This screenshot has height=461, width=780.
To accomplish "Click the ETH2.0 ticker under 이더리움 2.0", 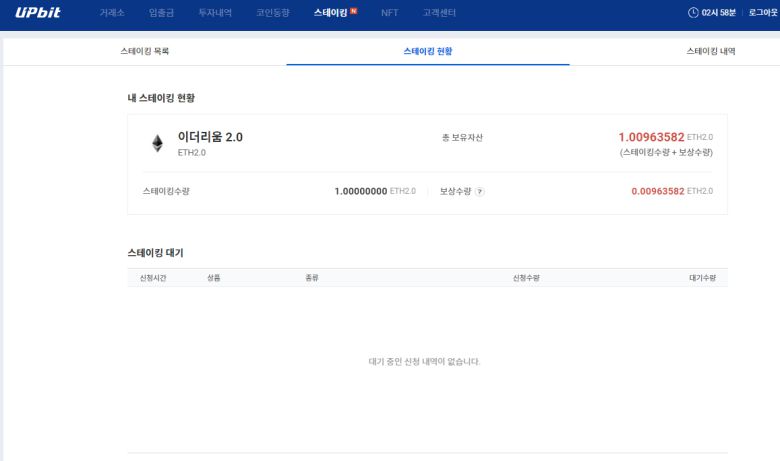I will pyautogui.click(x=192, y=153).
